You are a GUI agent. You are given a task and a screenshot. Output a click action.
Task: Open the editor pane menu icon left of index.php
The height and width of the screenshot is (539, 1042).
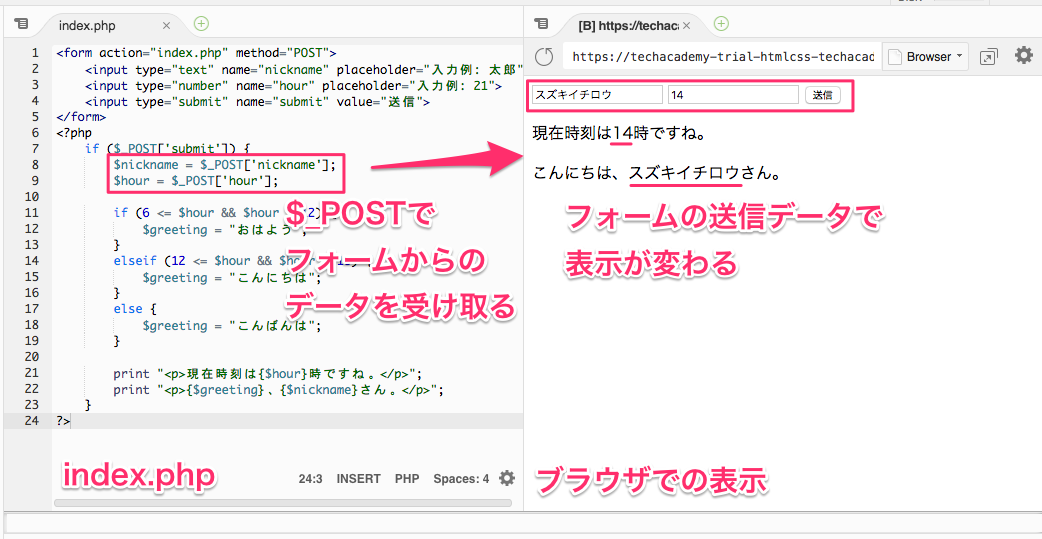coord(22,24)
